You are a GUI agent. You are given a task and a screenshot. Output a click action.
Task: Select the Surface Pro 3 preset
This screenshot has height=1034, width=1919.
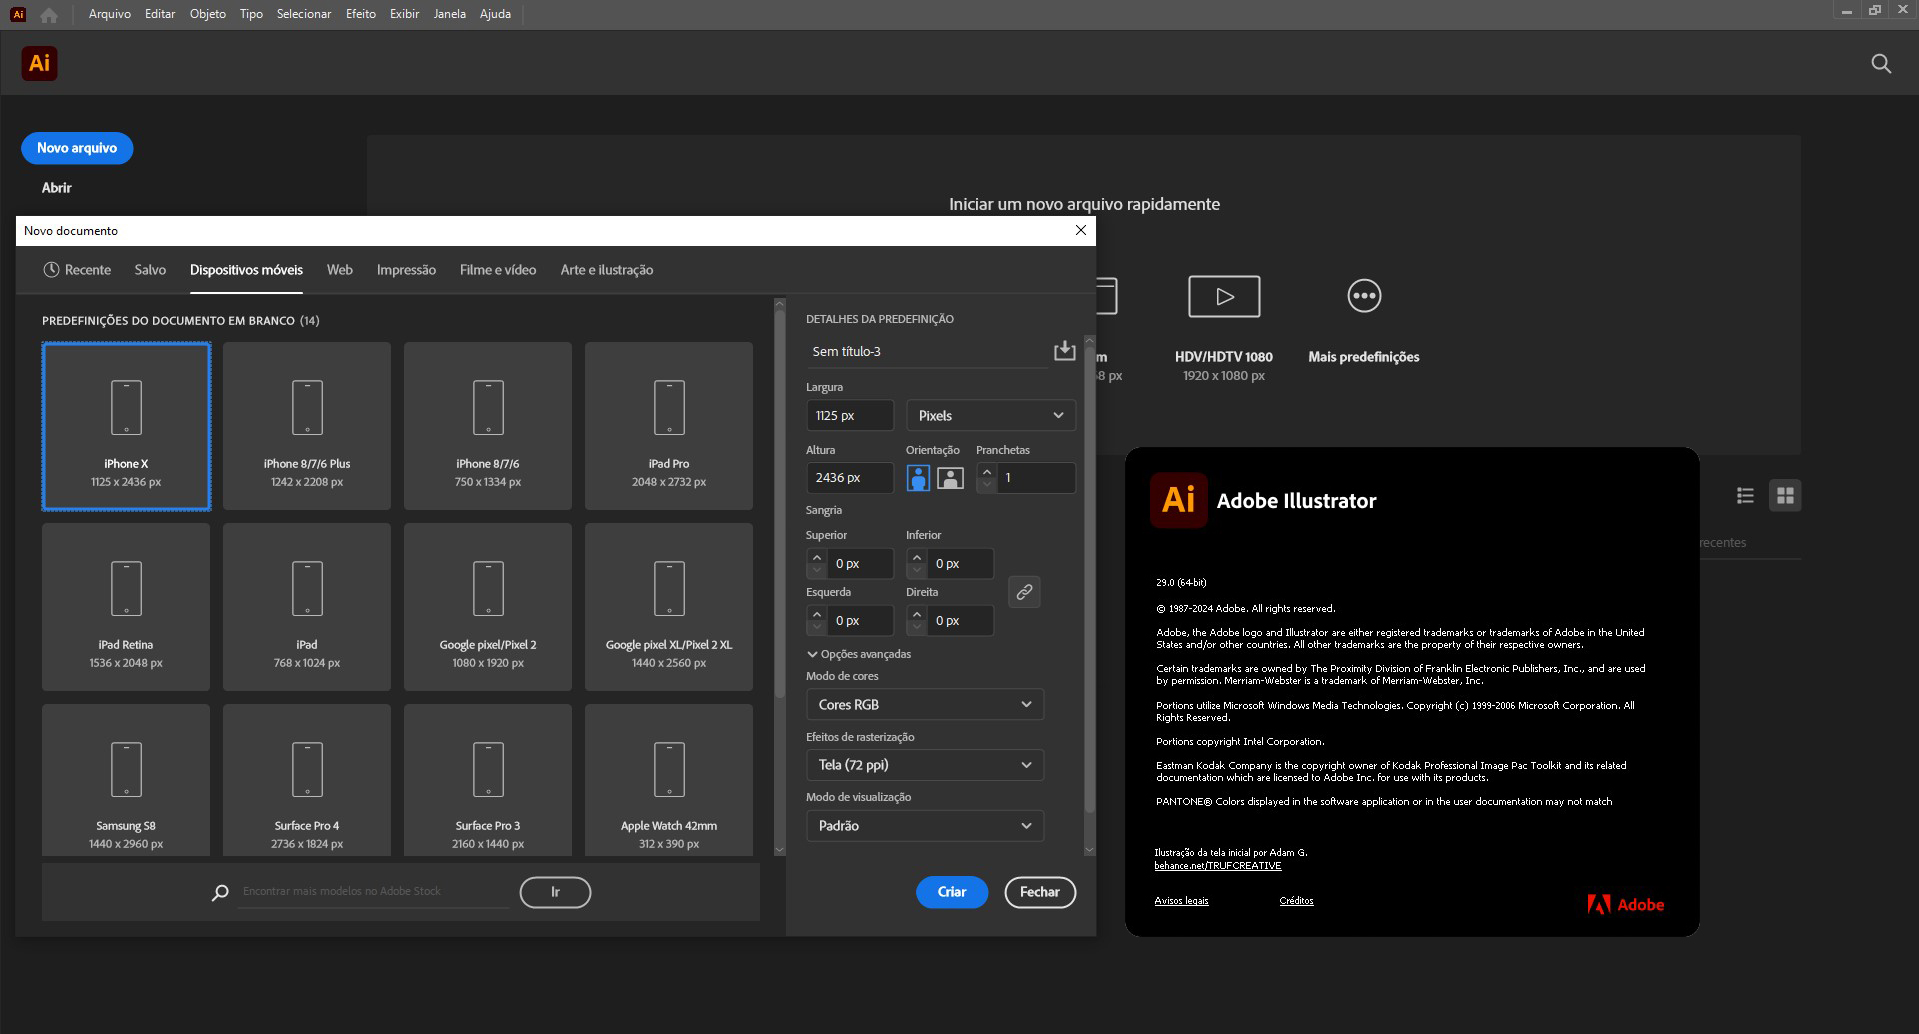pos(488,780)
